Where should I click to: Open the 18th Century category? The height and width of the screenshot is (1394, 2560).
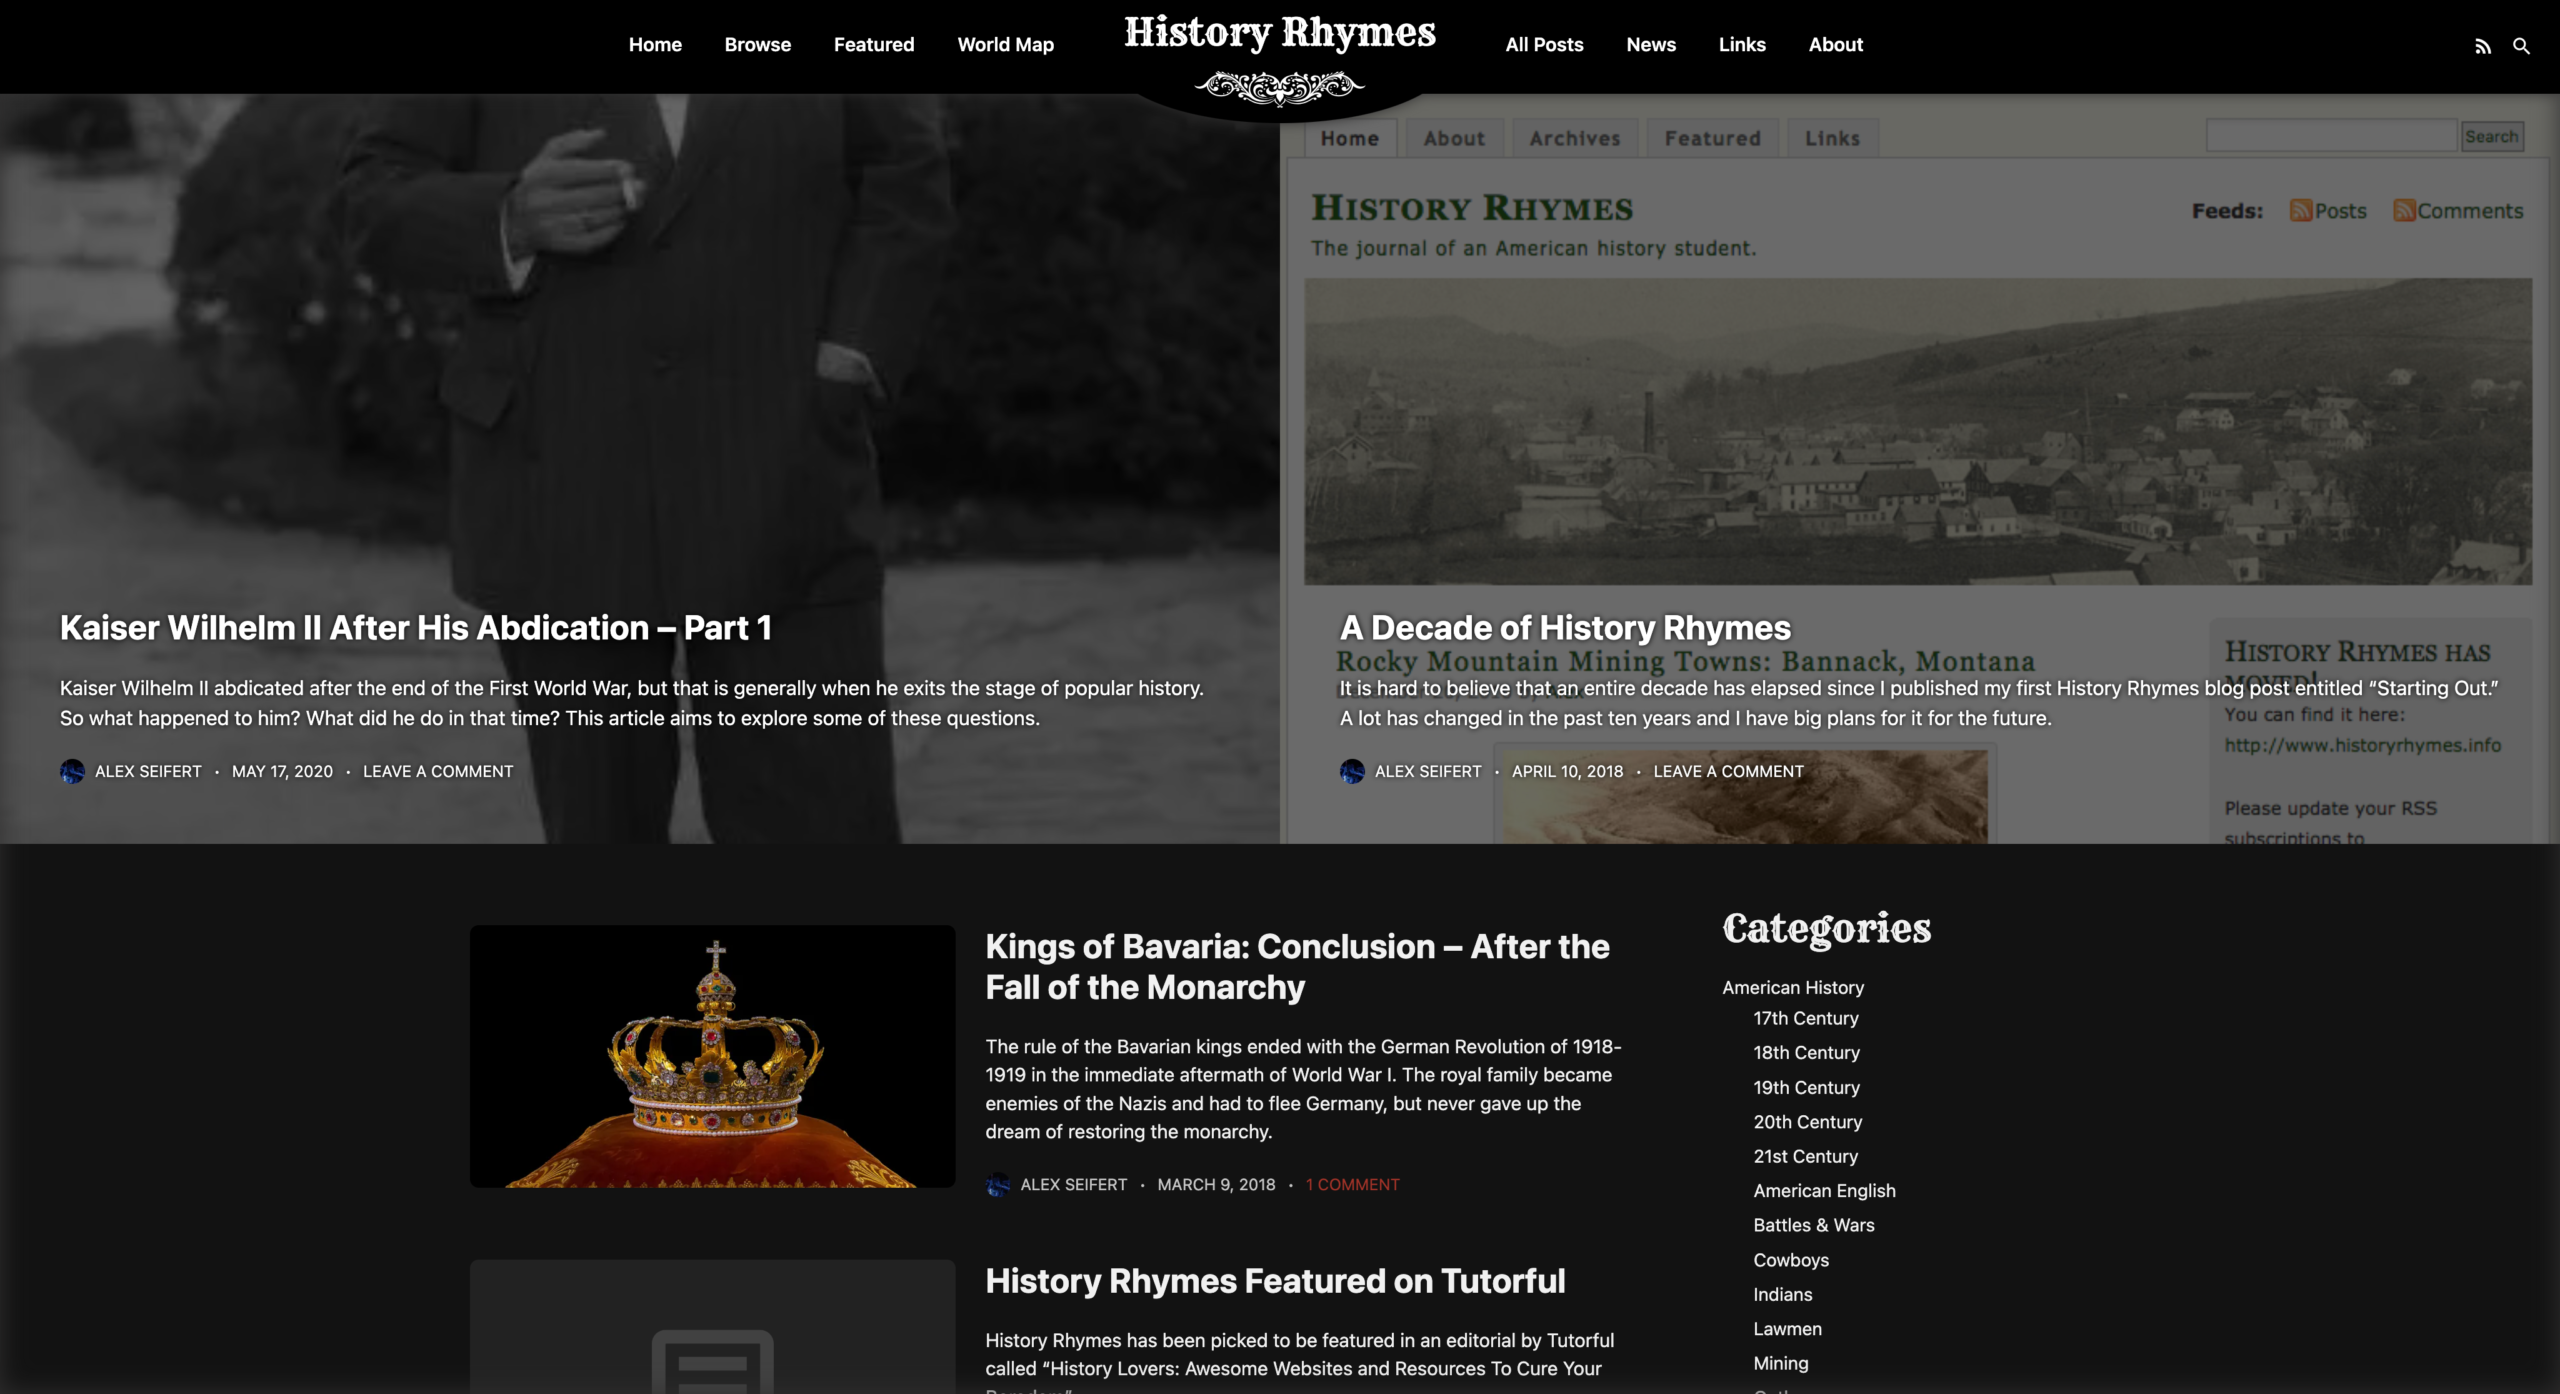[x=1806, y=1053]
